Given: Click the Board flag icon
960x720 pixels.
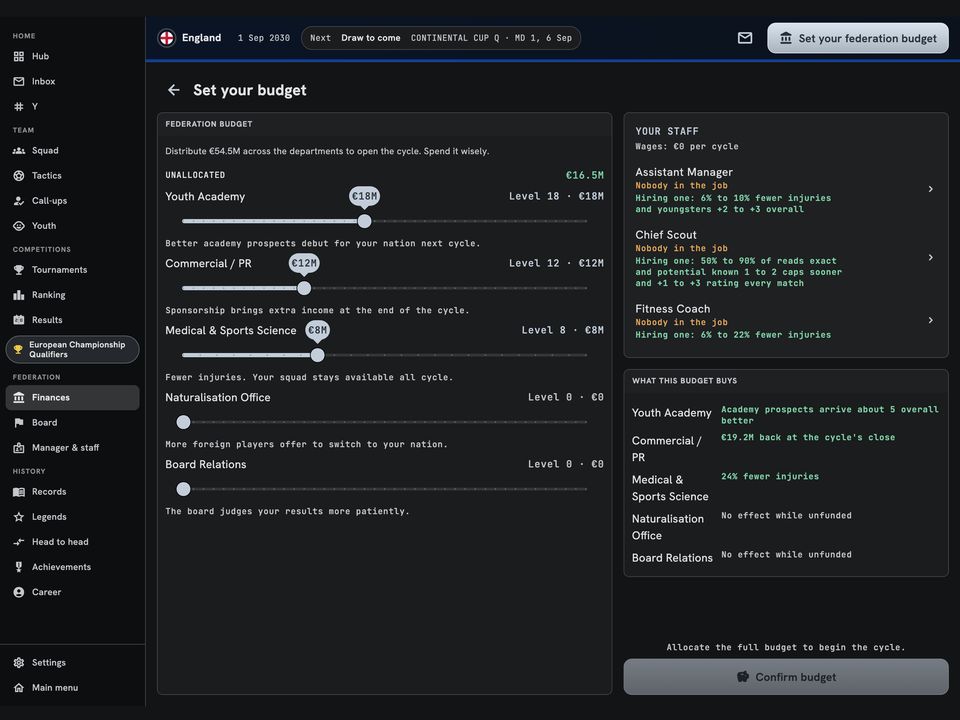Looking at the screenshot, I should tap(19, 422).
